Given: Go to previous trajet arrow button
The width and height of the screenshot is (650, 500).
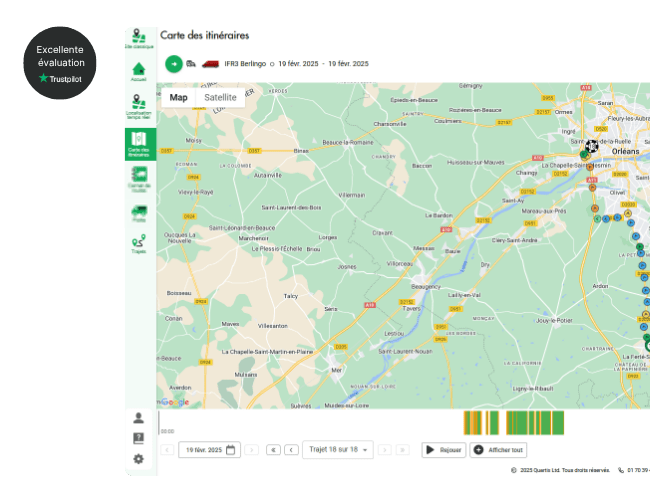Looking at the screenshot, I should [x=291, y=450].
